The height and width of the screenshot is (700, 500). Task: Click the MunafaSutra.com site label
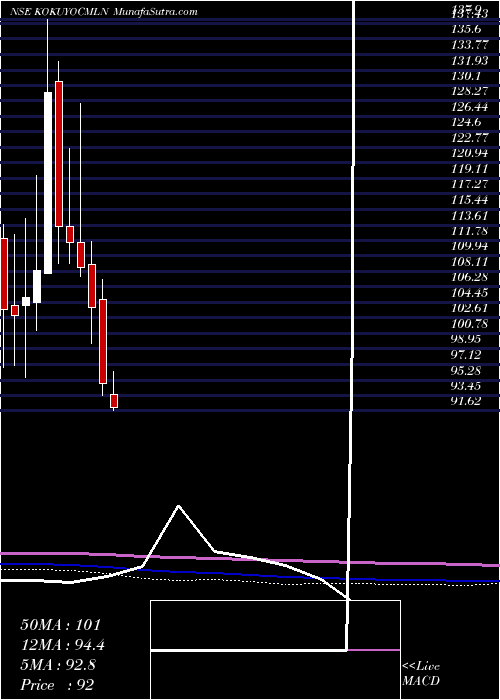click(x=156, y=12)
